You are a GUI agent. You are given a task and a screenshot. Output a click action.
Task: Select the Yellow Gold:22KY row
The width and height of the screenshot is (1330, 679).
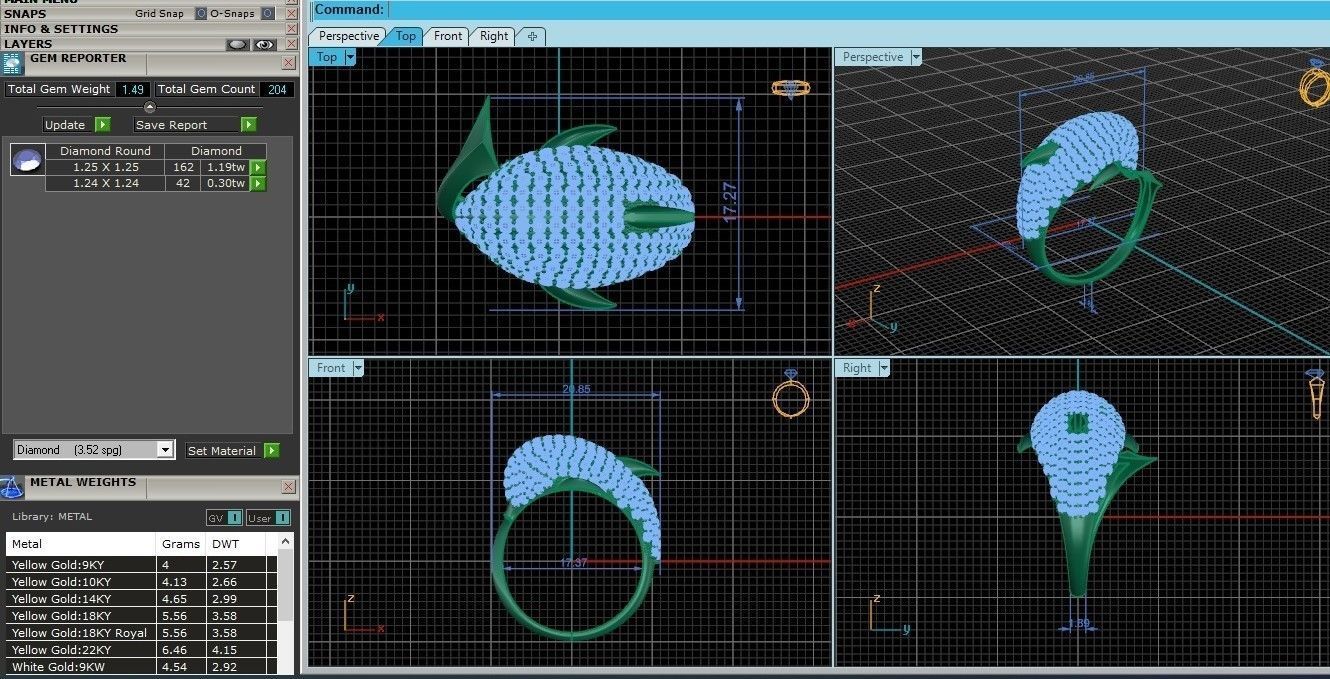[142, 650]
